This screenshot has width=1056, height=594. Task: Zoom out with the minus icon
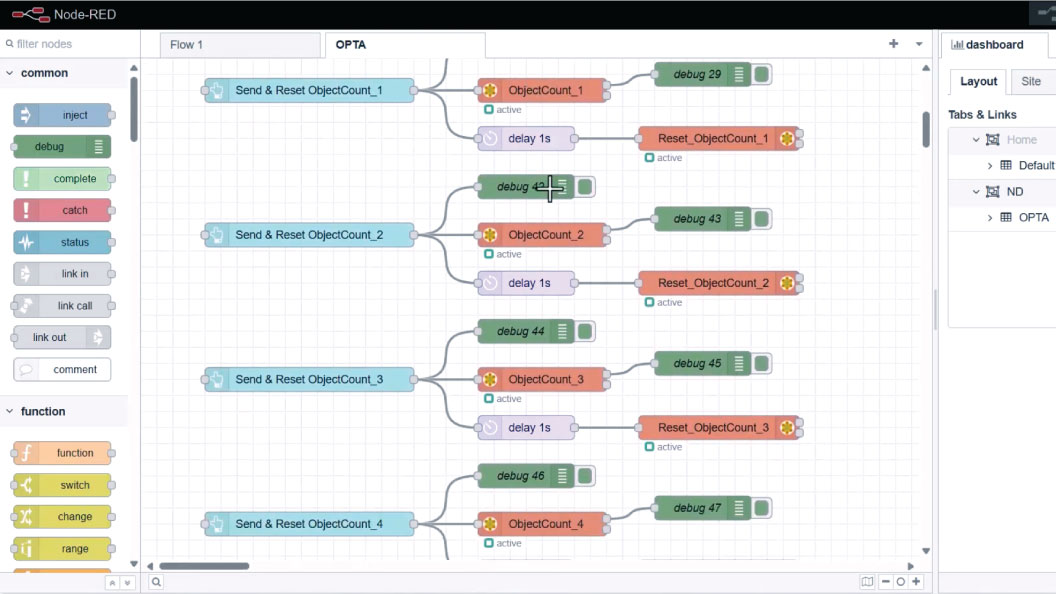pos(886,582)
